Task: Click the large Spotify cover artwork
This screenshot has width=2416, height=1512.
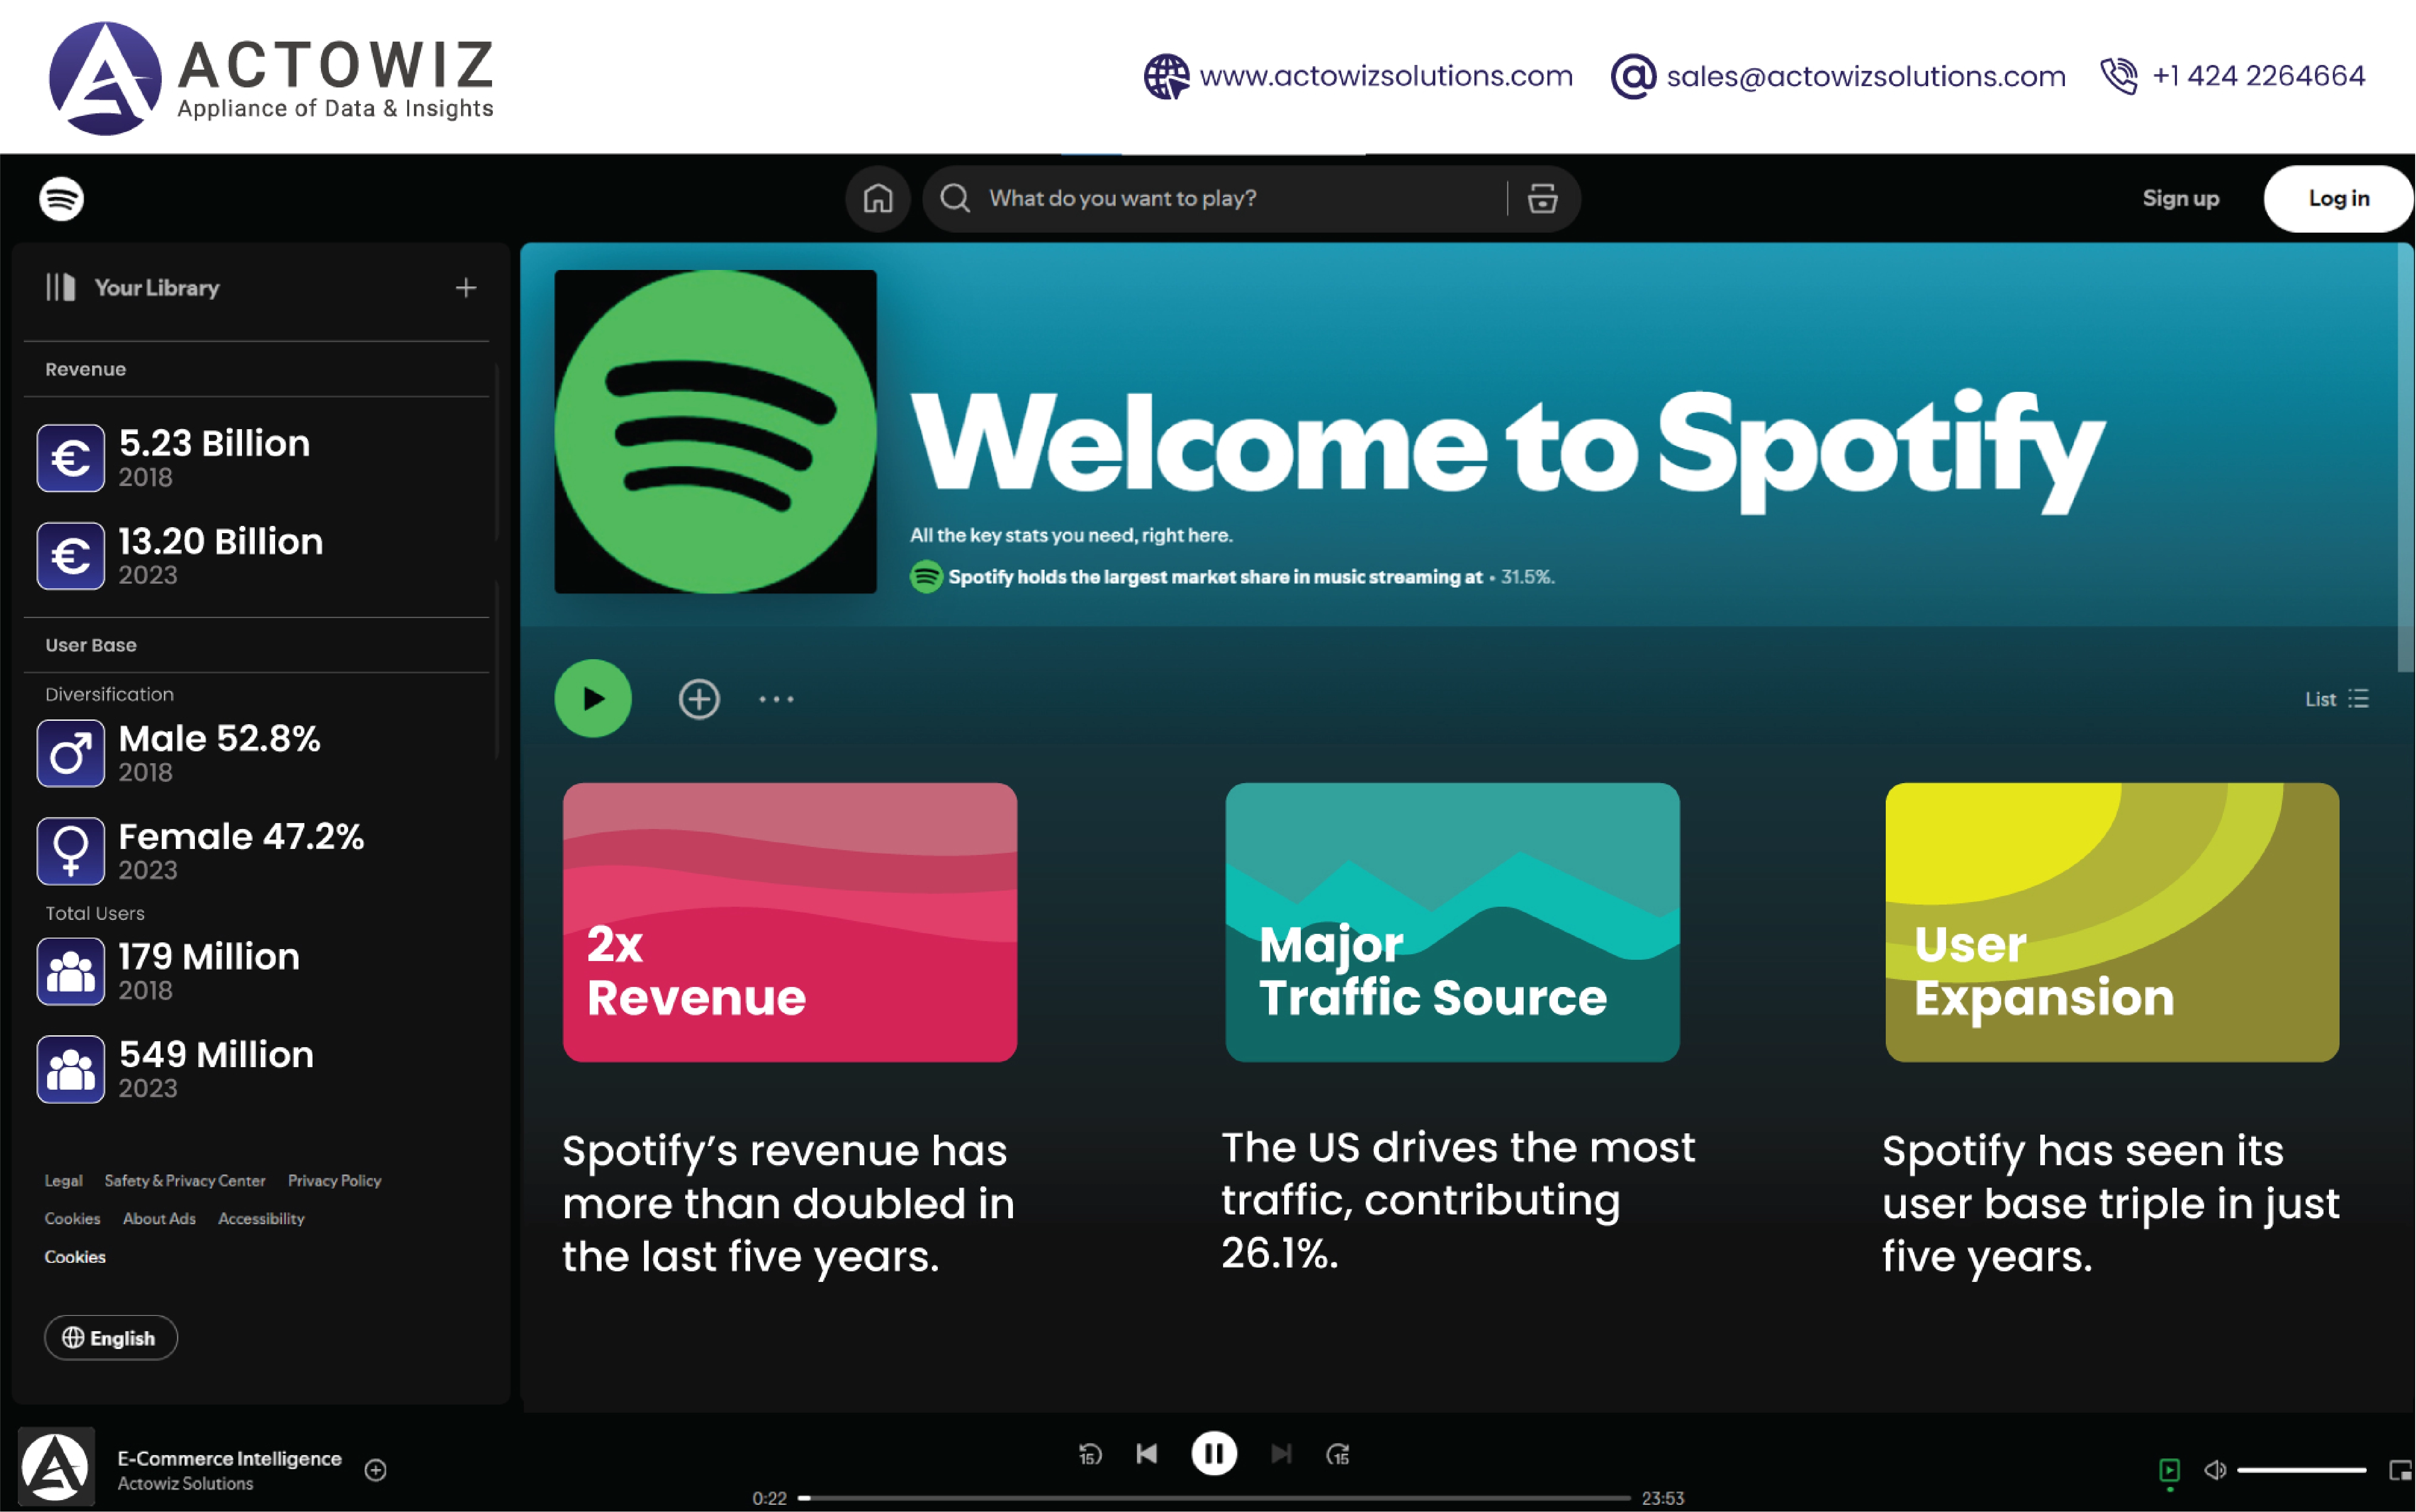Action: pyautogui.click(x=716, y=432)
